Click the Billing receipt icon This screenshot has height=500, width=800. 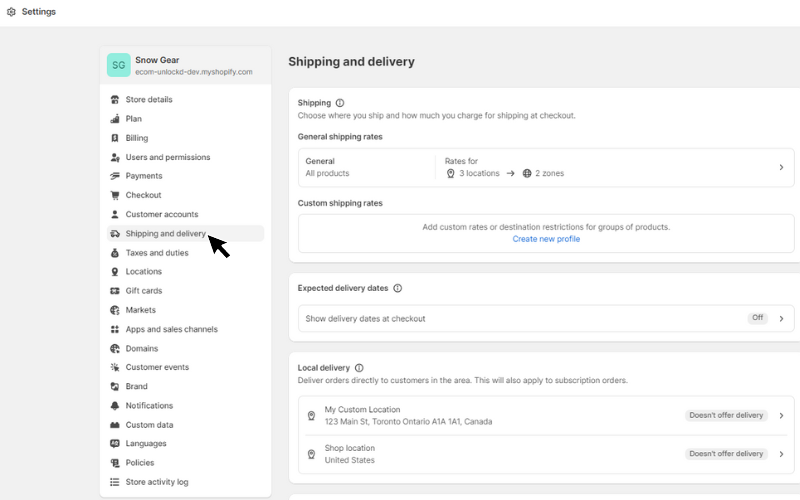tap(115, 138)
